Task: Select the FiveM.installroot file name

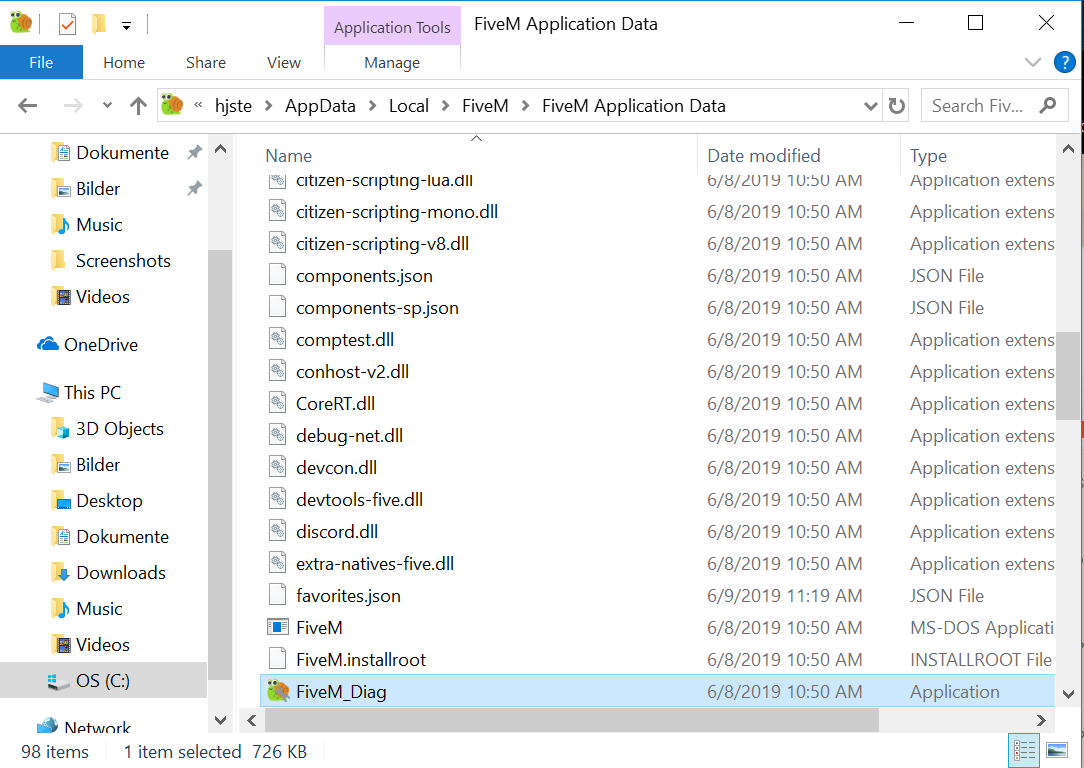Action: [361, 659]
